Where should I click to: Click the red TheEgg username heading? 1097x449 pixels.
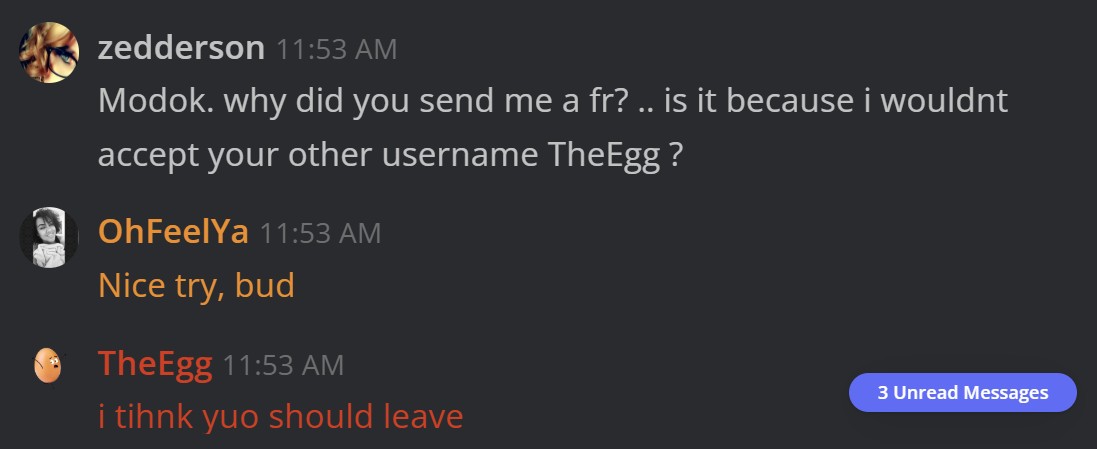click(155, 364)
